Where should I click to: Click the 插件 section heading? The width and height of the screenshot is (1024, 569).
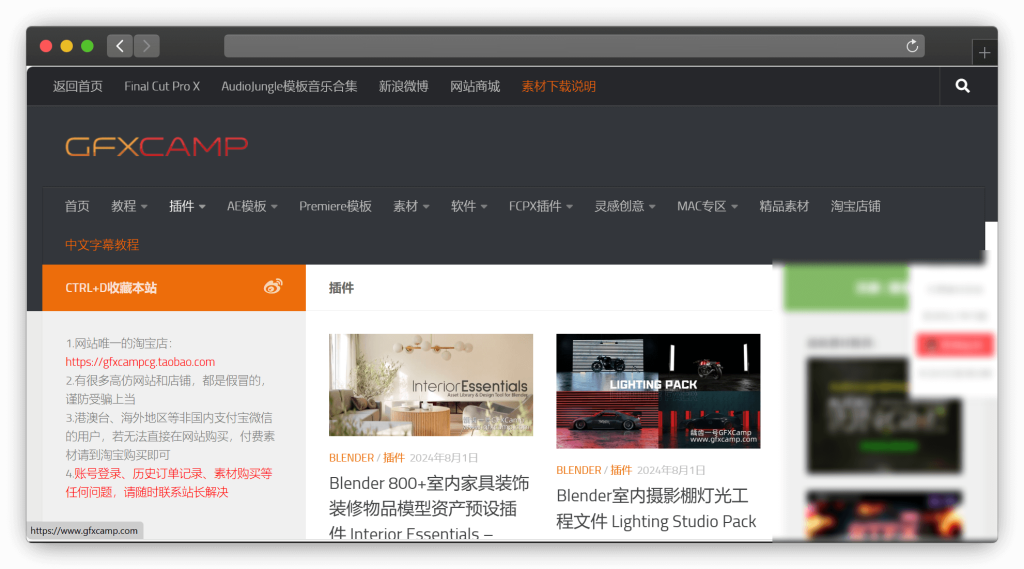pos(341,288)
